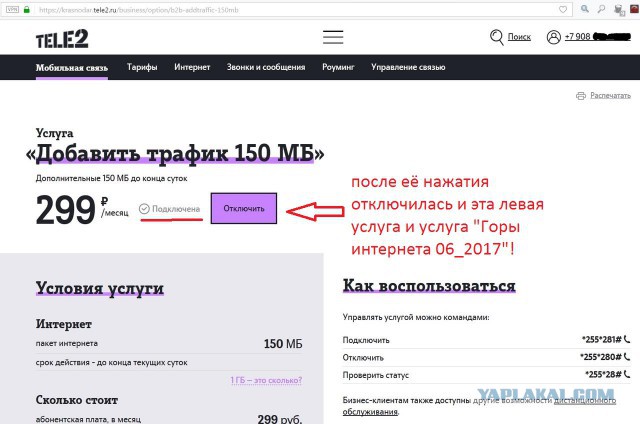Click the 'Дополнительные 150 МБ до конца суток' text
The image size is (640, 424).
click(x=111, y=178)
